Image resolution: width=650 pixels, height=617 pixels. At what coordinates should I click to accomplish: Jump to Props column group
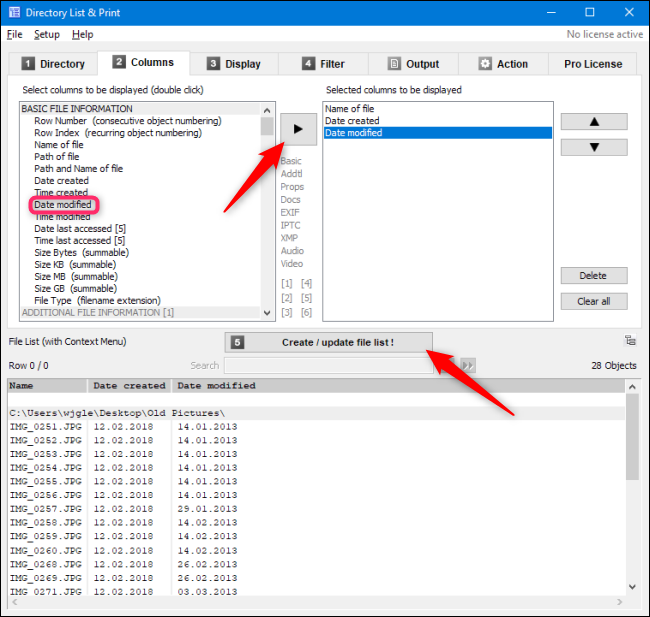pos(292,187)
